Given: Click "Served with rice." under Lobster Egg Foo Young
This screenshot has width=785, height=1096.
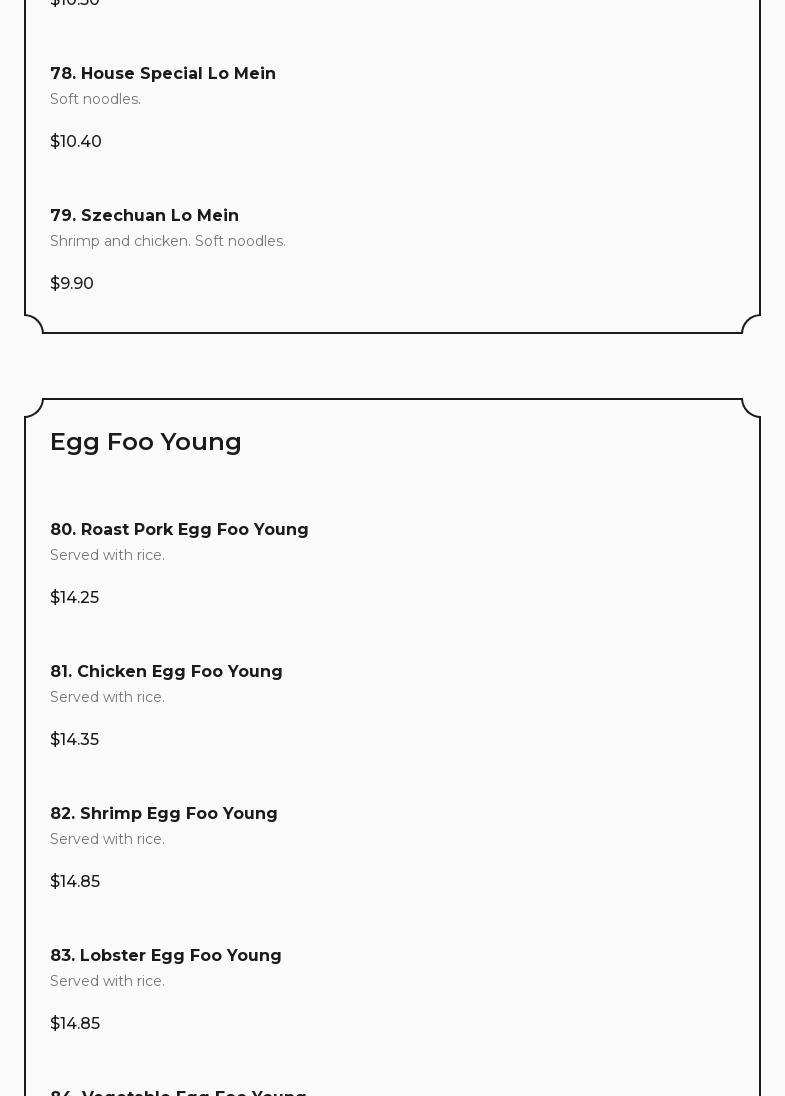Looking at the screenshot, I should pos(108,981).
